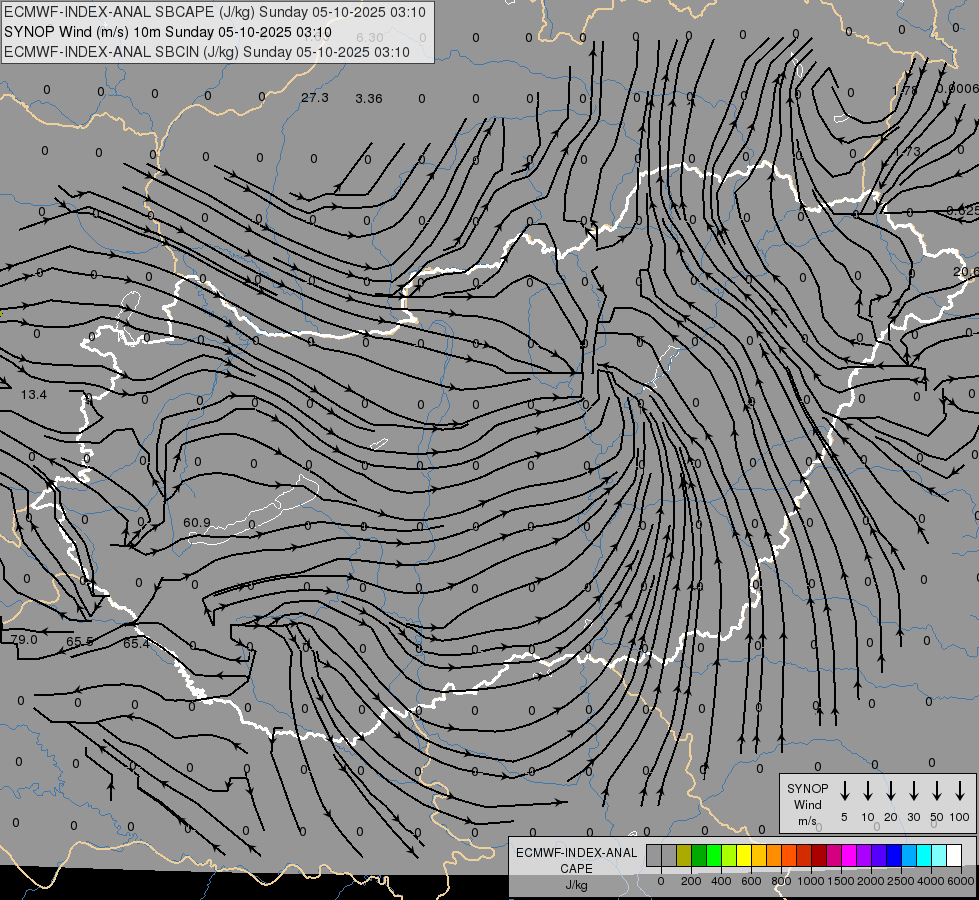Click the 200 tick on the CAPE scale
Image resolution: width=979 pixels, height=900 pixels.
691,881
